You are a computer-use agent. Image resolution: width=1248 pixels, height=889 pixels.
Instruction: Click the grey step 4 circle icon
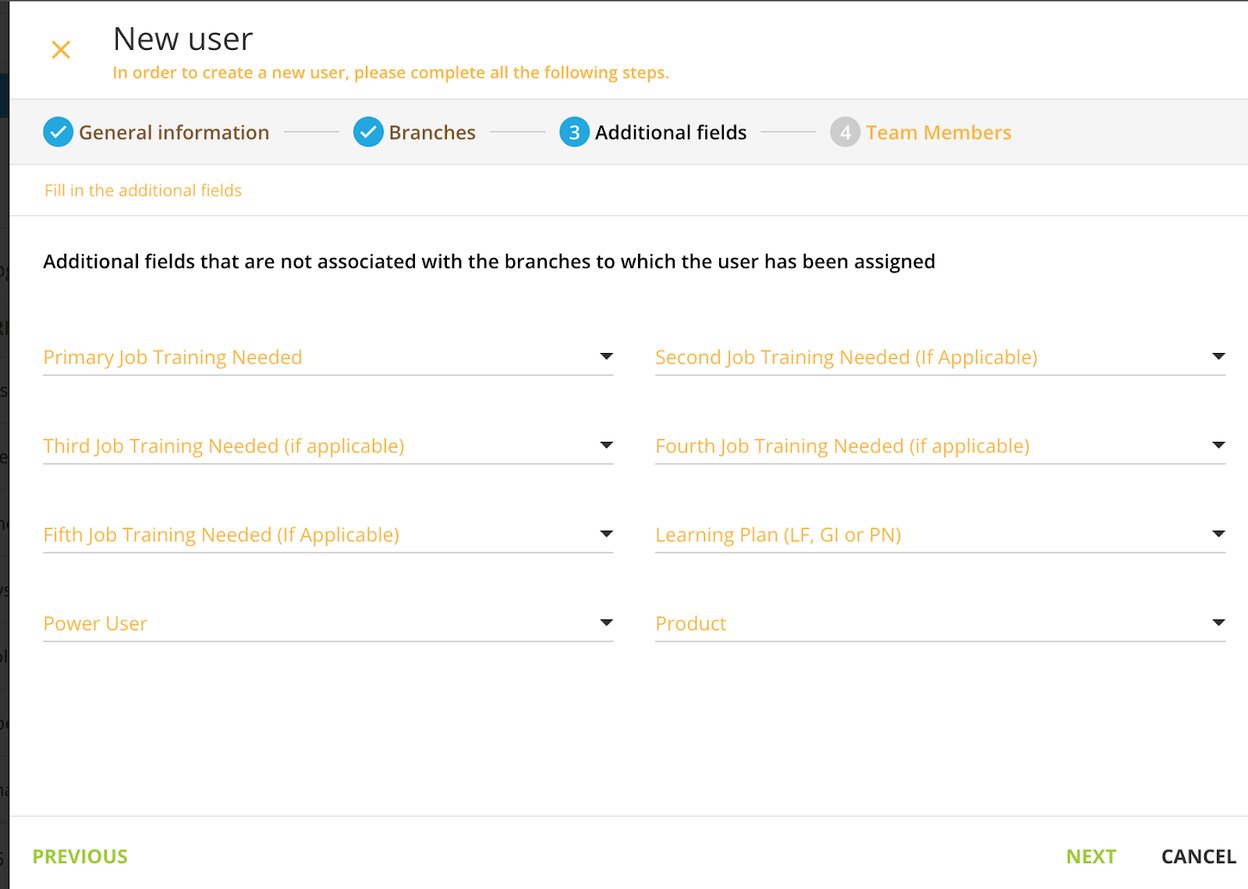coord(845,131)
